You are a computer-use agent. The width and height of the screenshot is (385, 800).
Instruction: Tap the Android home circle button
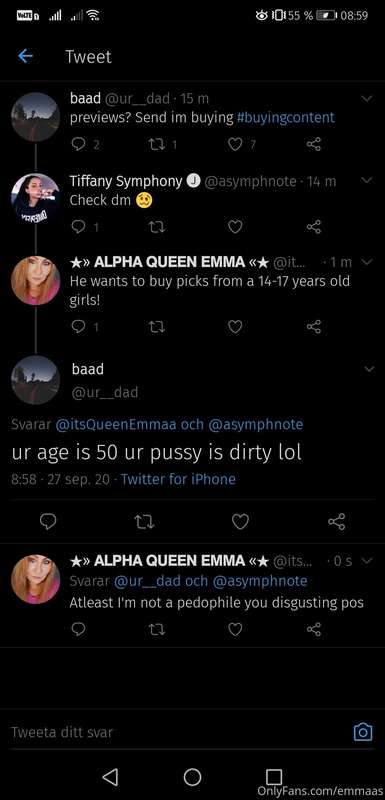(192, 777)
